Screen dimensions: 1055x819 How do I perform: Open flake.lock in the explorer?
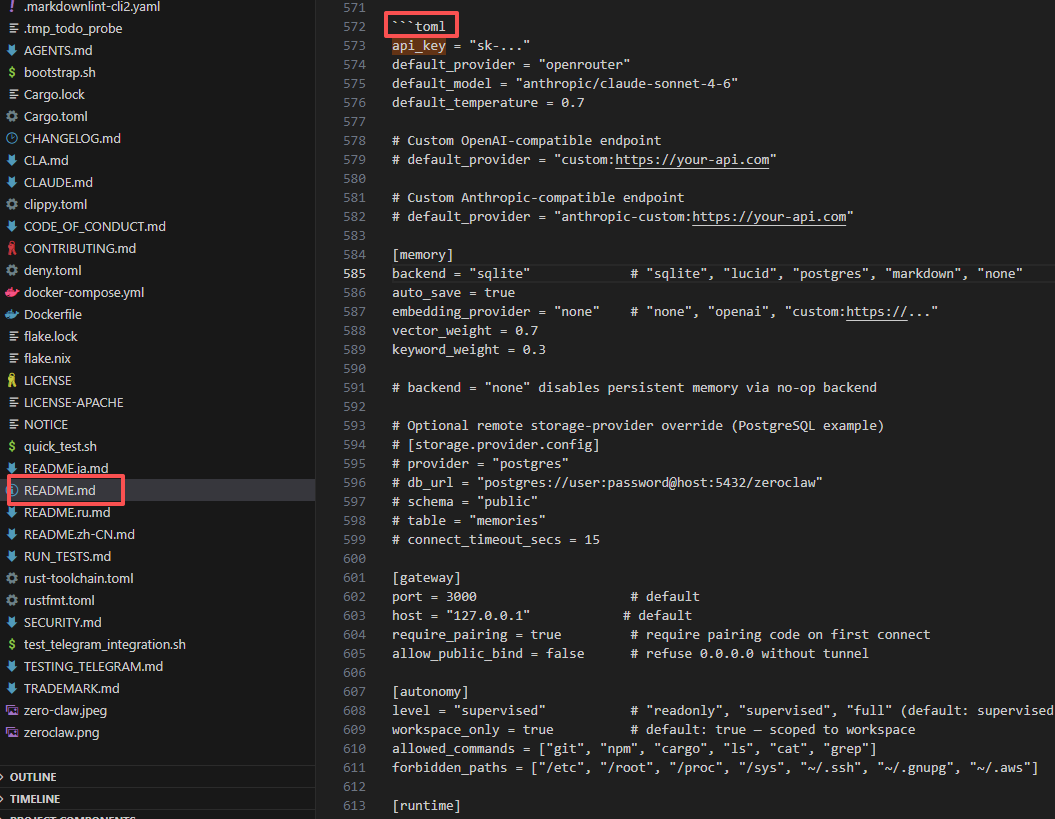pos(50,336)
